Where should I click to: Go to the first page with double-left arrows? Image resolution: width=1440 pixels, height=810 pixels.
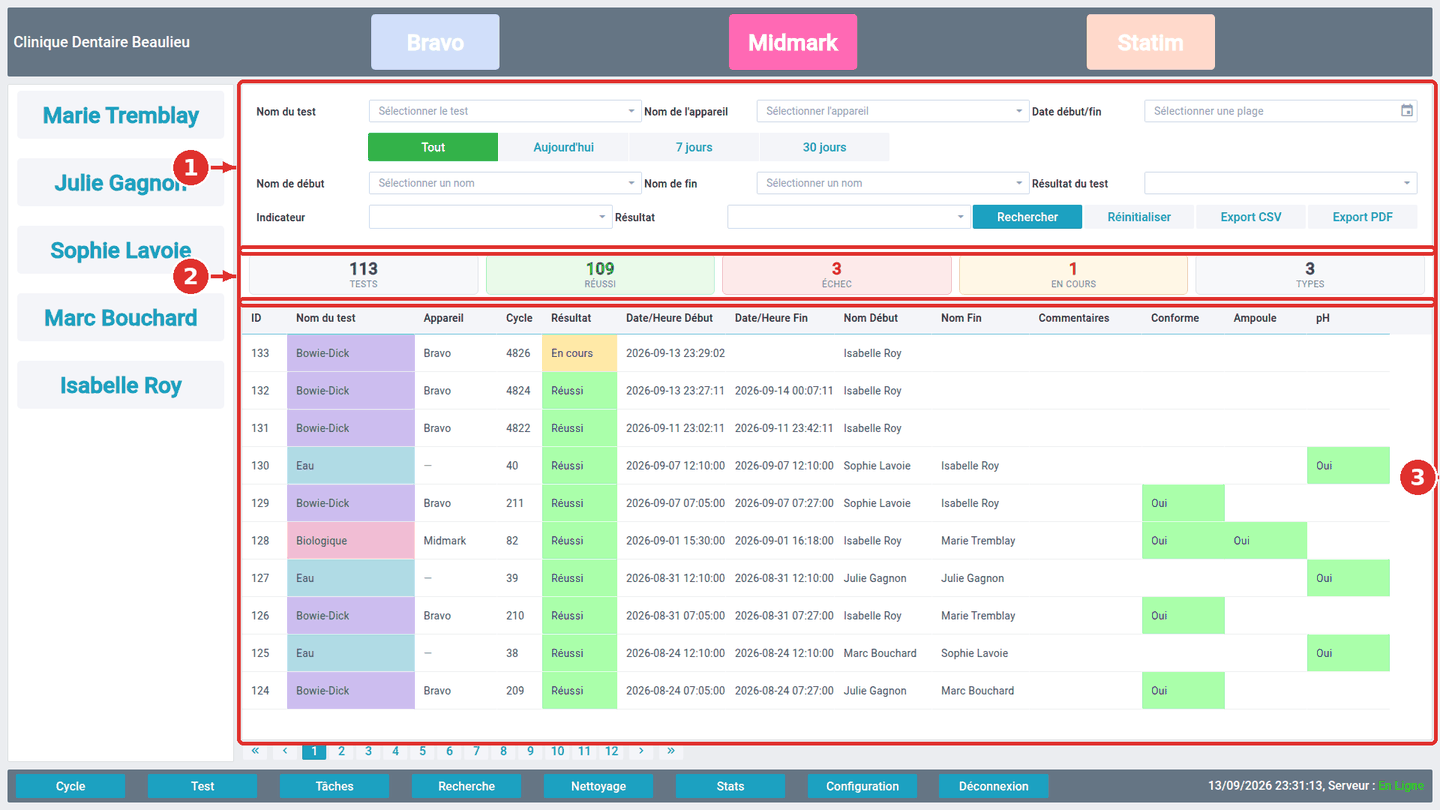[256, 751]
